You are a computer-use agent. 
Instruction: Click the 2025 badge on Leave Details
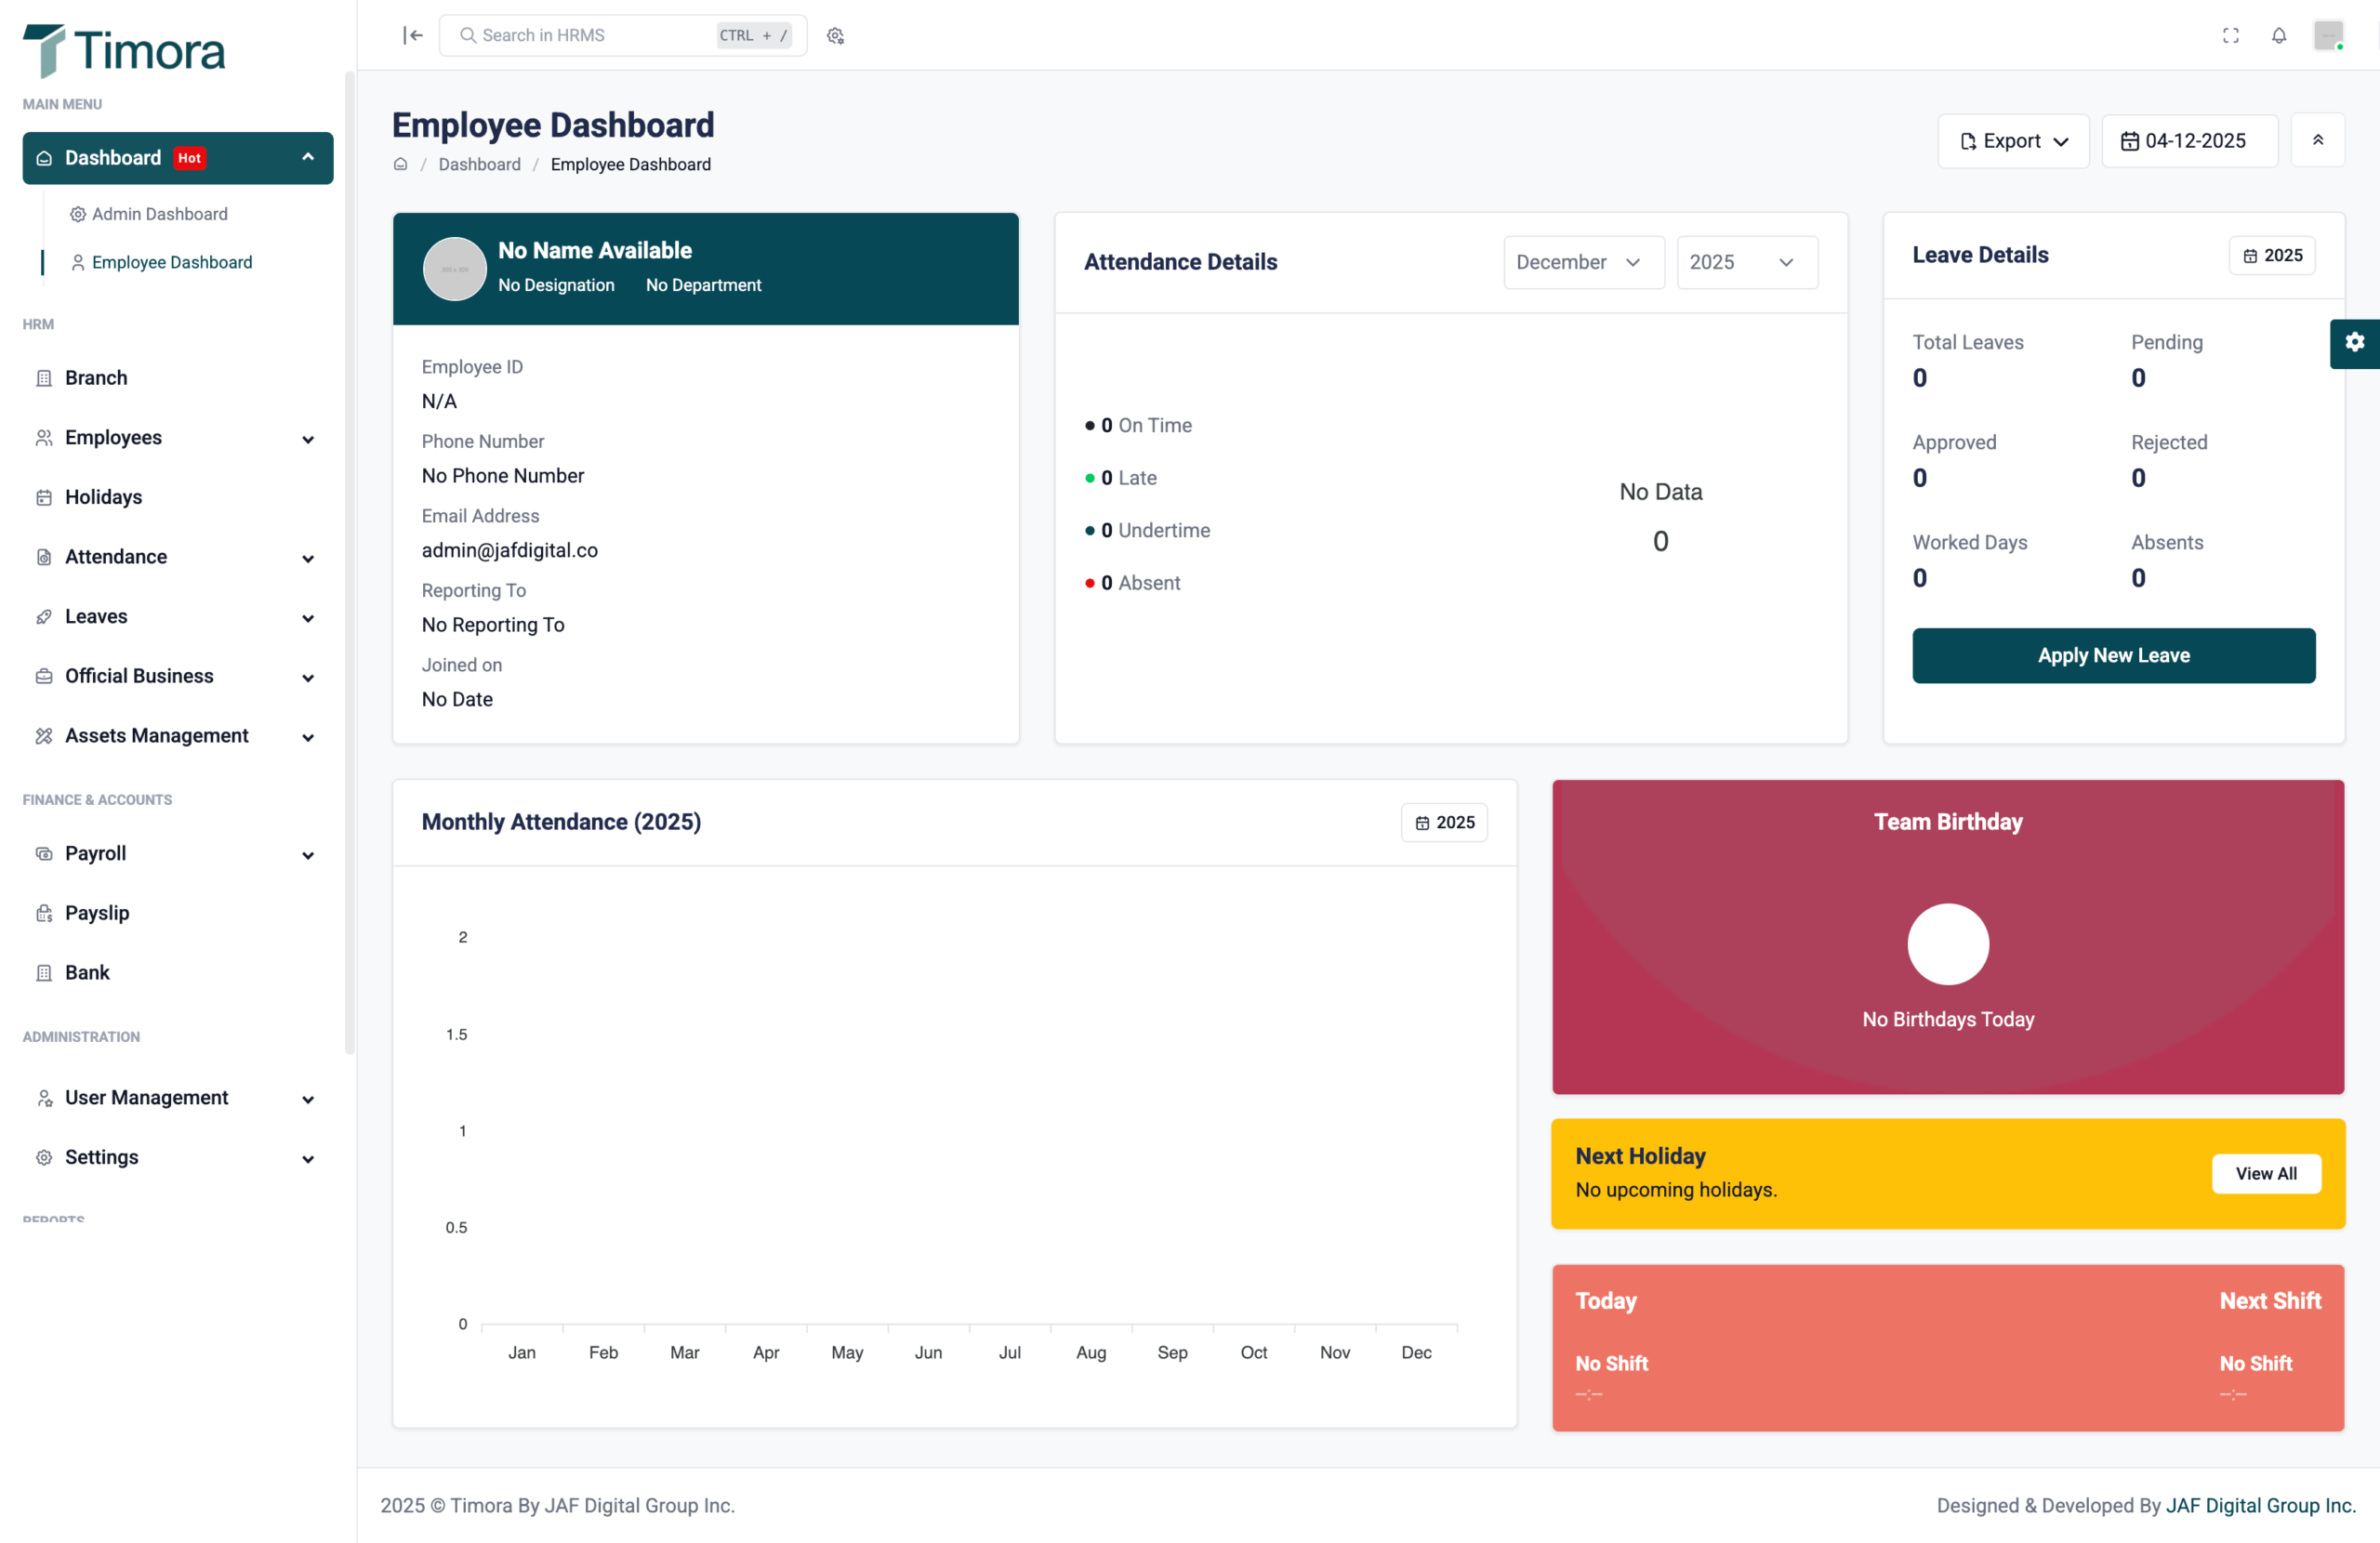pos(2272,255)
